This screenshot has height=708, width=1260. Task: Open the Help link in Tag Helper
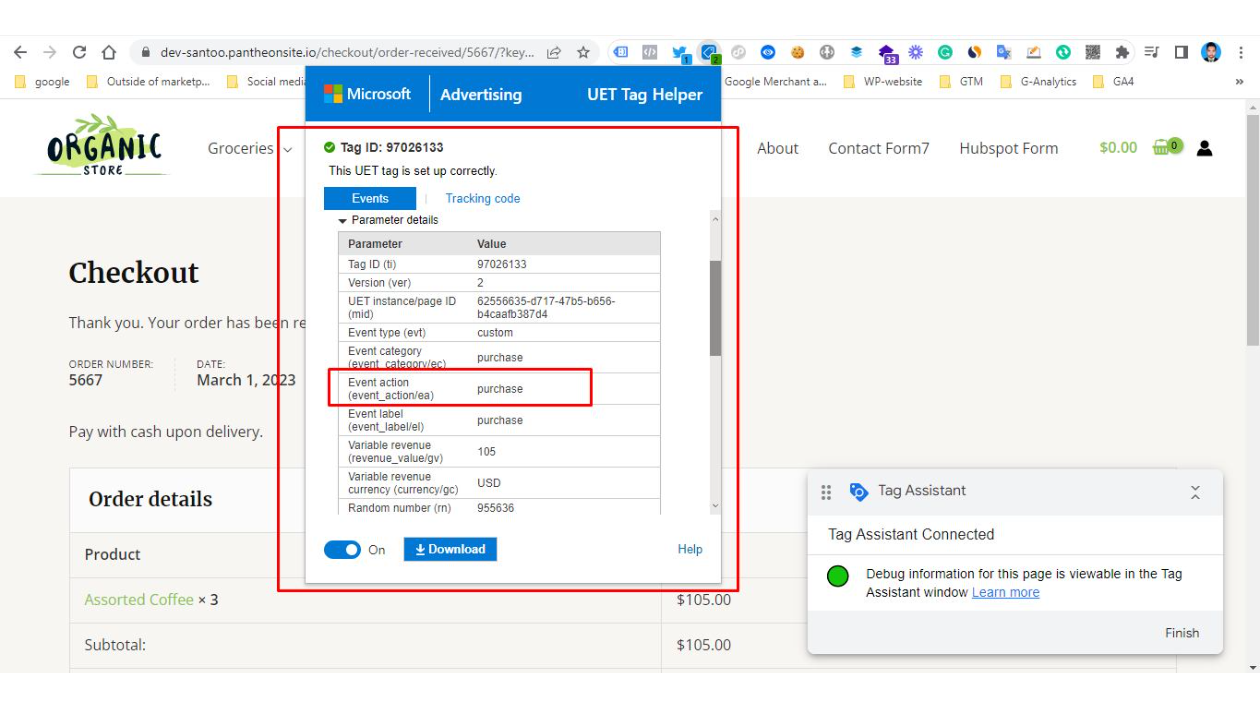[x=690, y=549]
